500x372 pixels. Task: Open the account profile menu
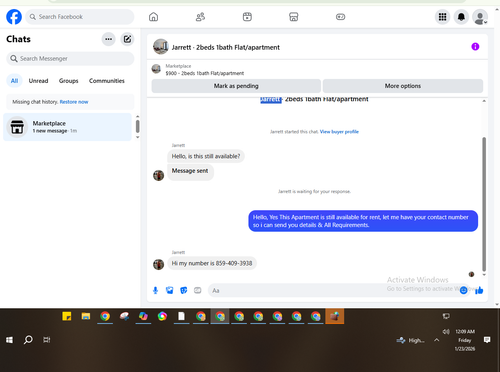480,17
